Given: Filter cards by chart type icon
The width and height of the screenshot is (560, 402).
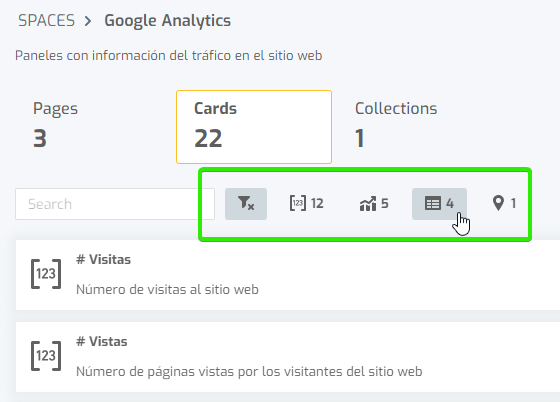Looking at the screenshot, I should 368,204.
